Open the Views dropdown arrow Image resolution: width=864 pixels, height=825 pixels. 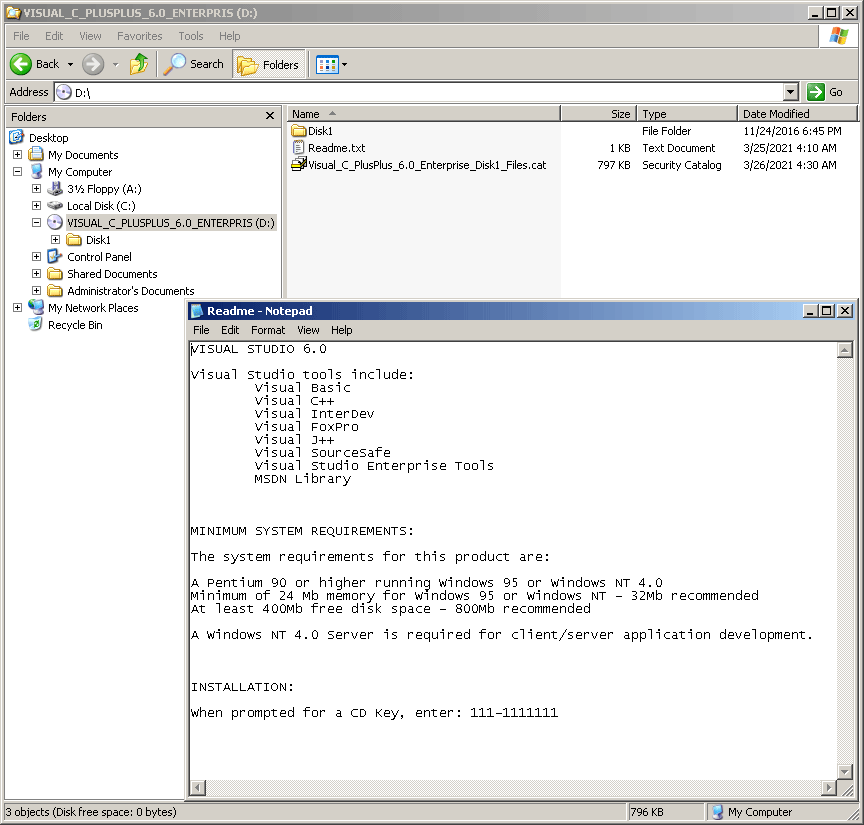pos(345,64)
